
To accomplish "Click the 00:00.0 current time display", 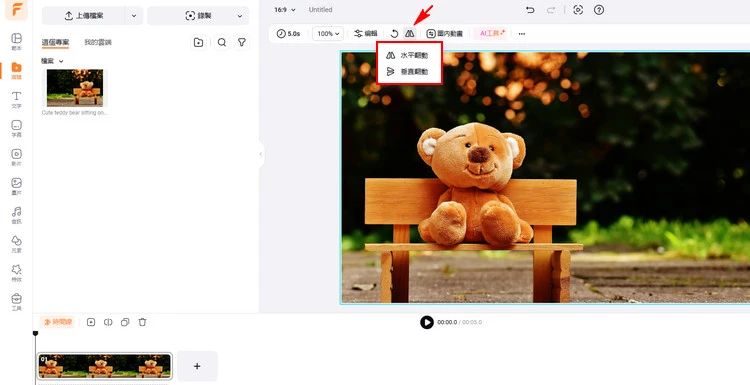I will [447, 322].
